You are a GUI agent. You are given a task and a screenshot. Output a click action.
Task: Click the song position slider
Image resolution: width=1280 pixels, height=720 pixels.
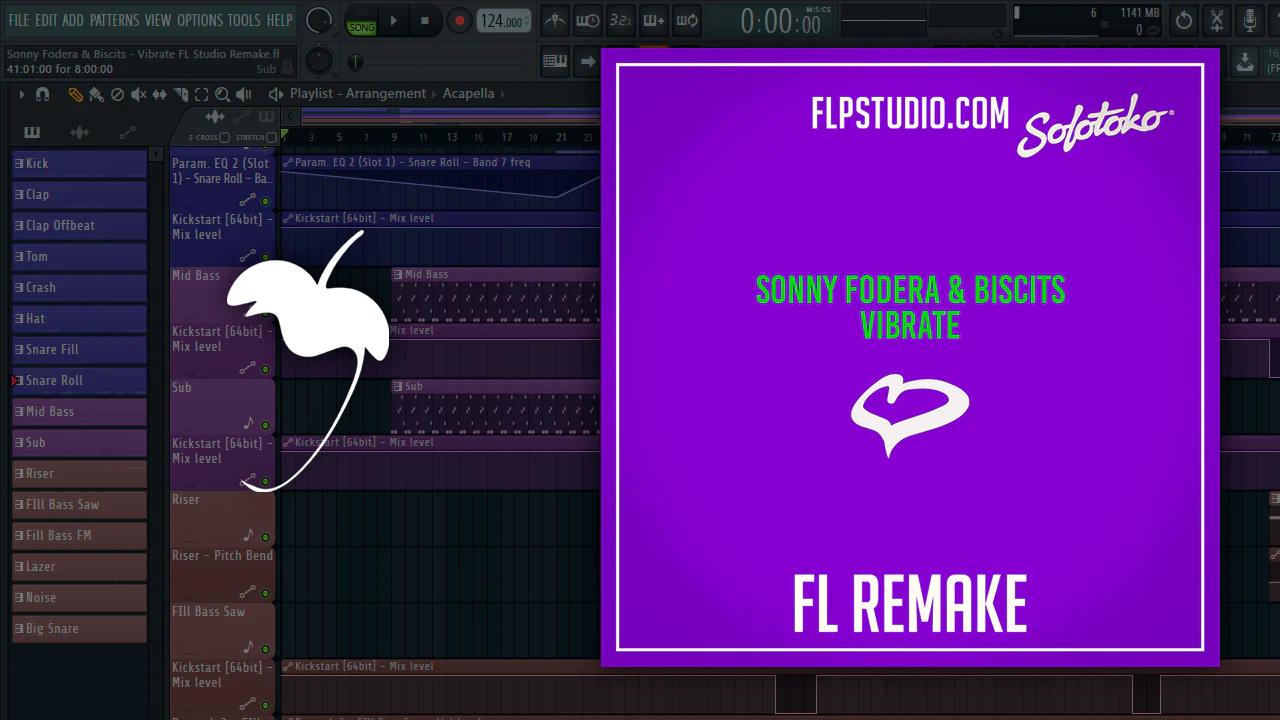[x=440, y=62]
